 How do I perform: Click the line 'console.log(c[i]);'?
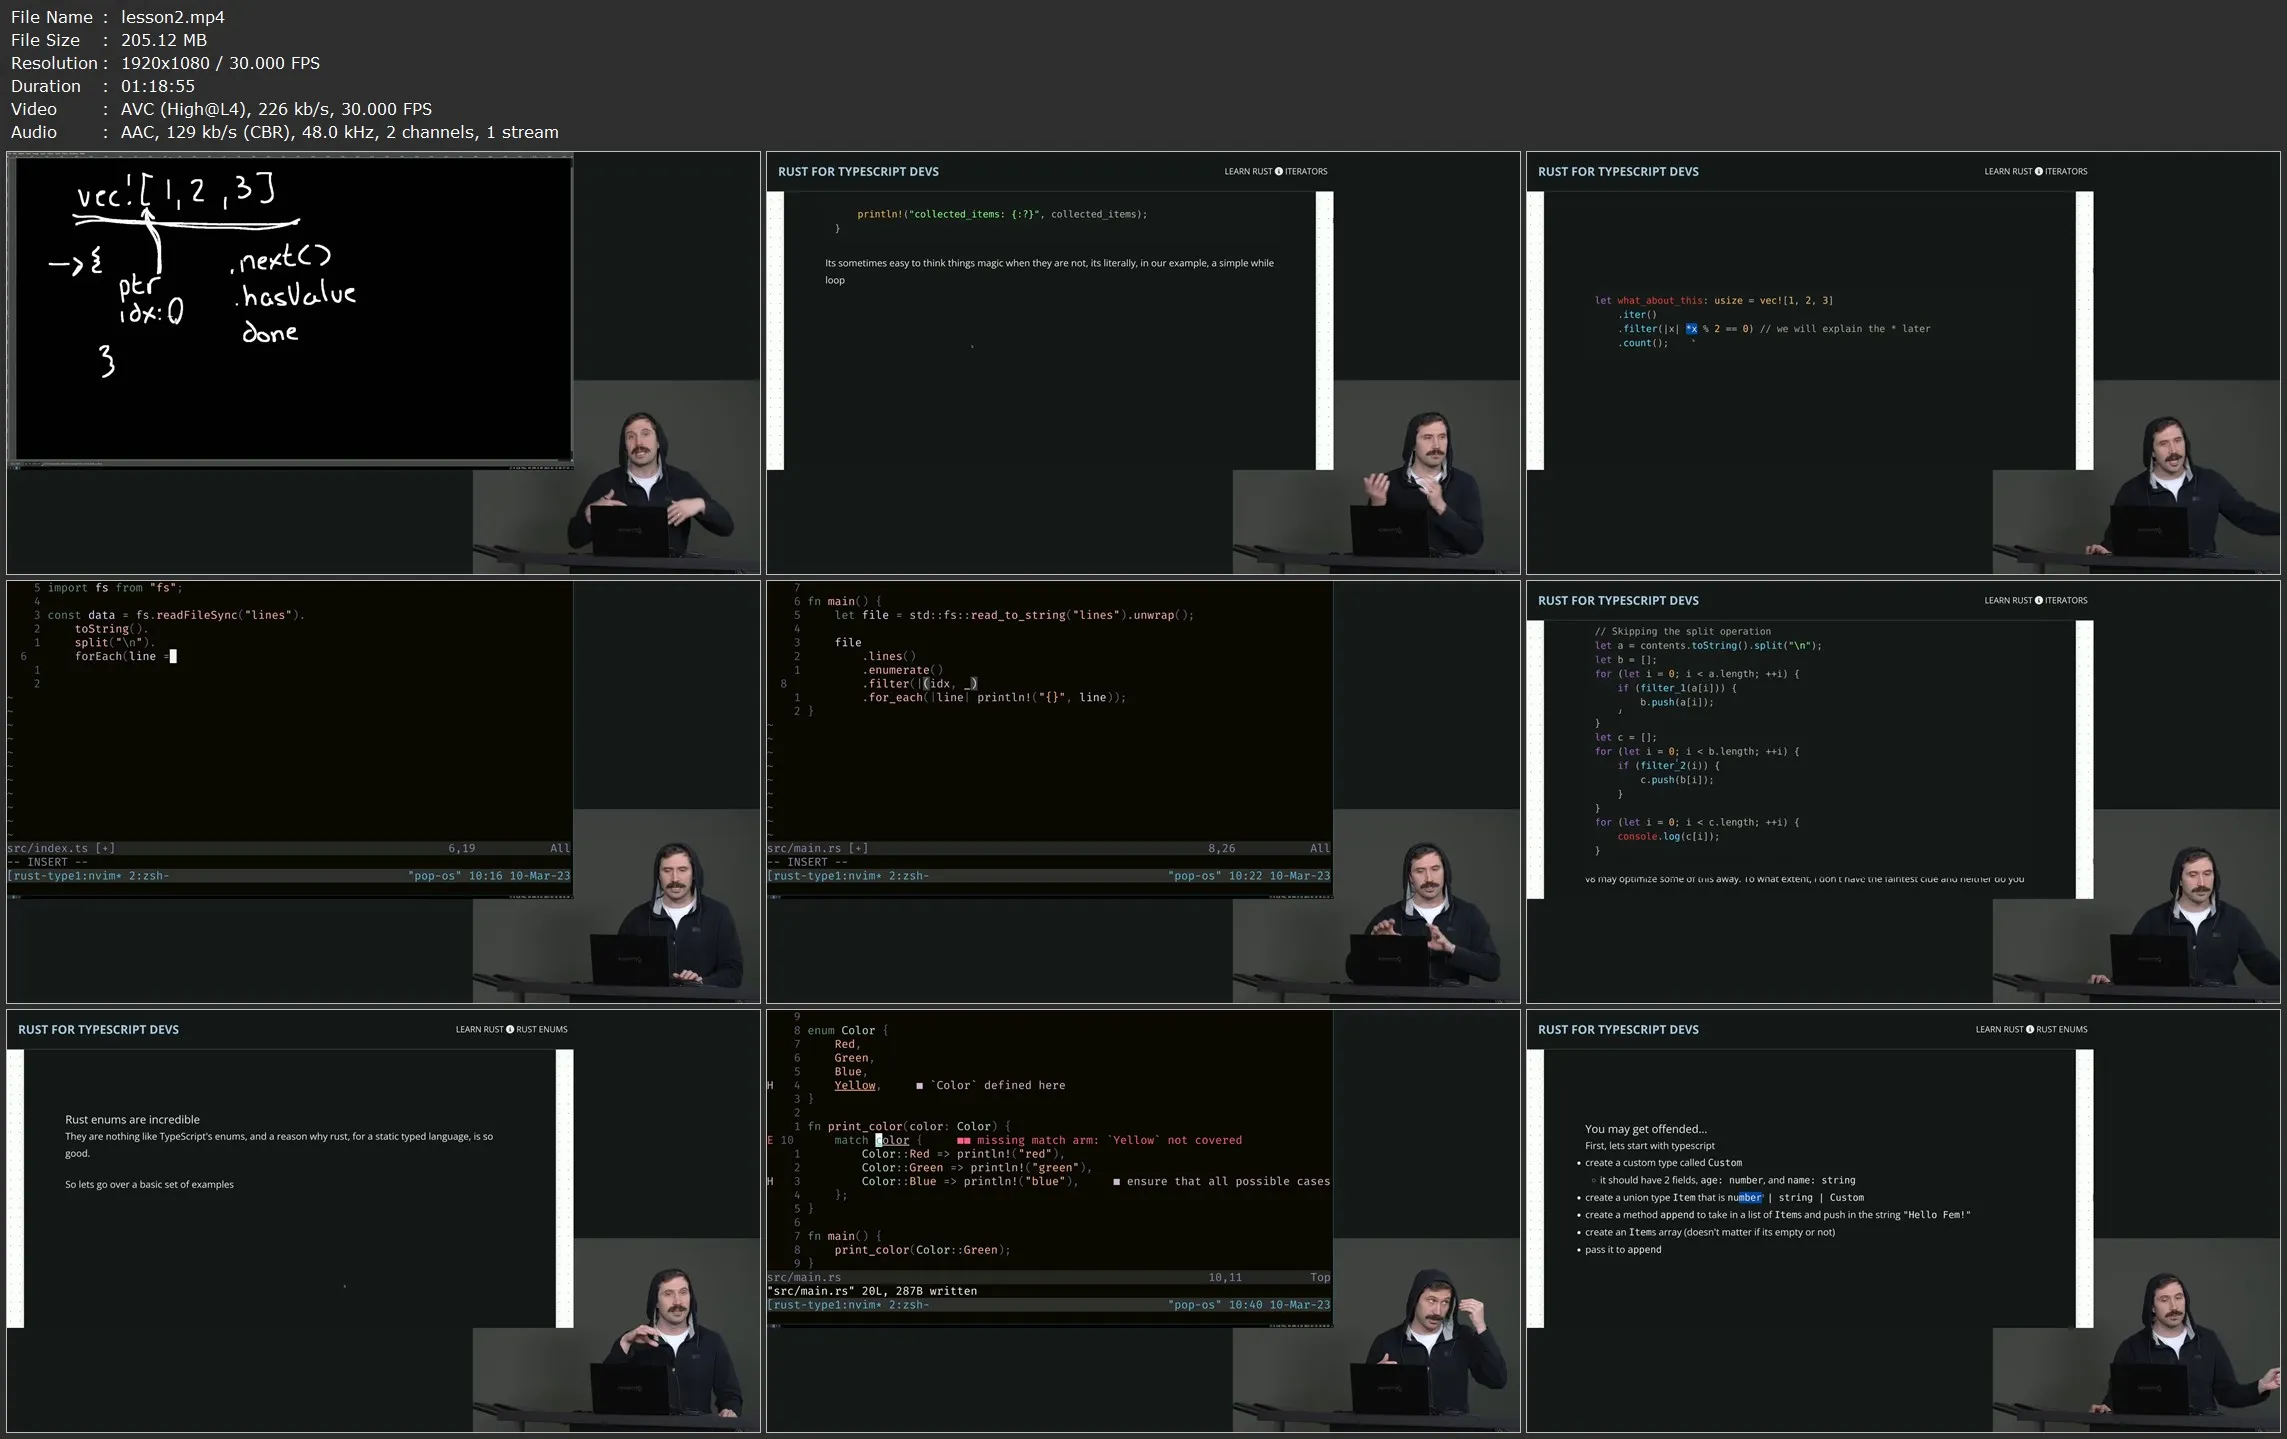tap(1668, 836)
